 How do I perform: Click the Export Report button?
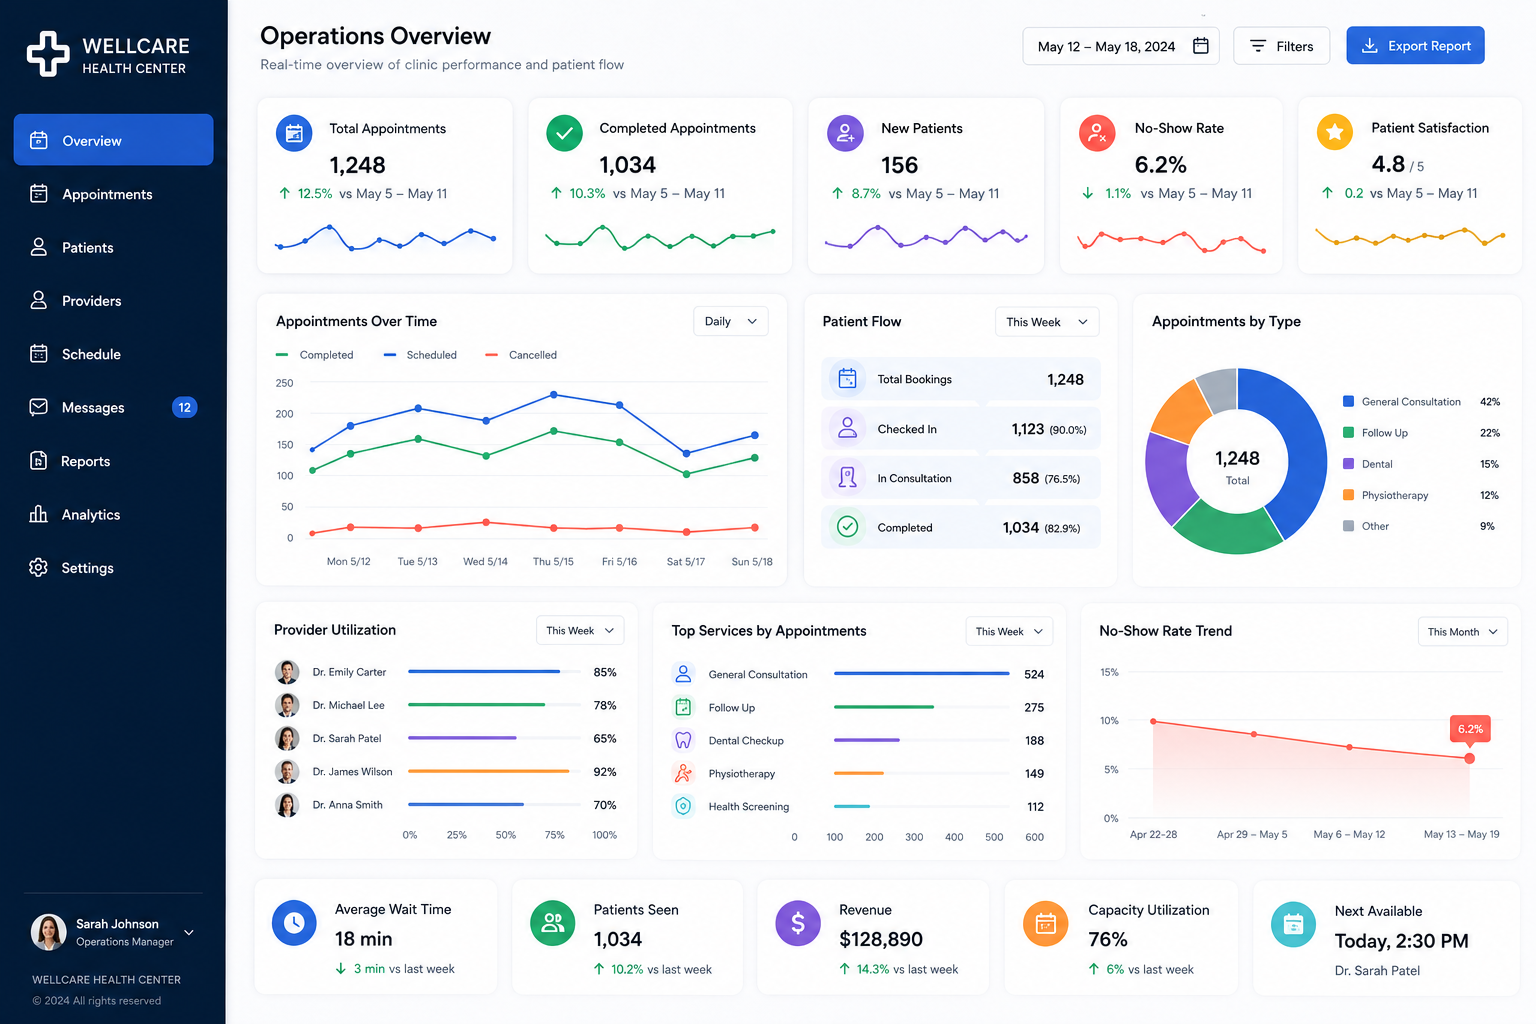click(x=1415, y=46)
